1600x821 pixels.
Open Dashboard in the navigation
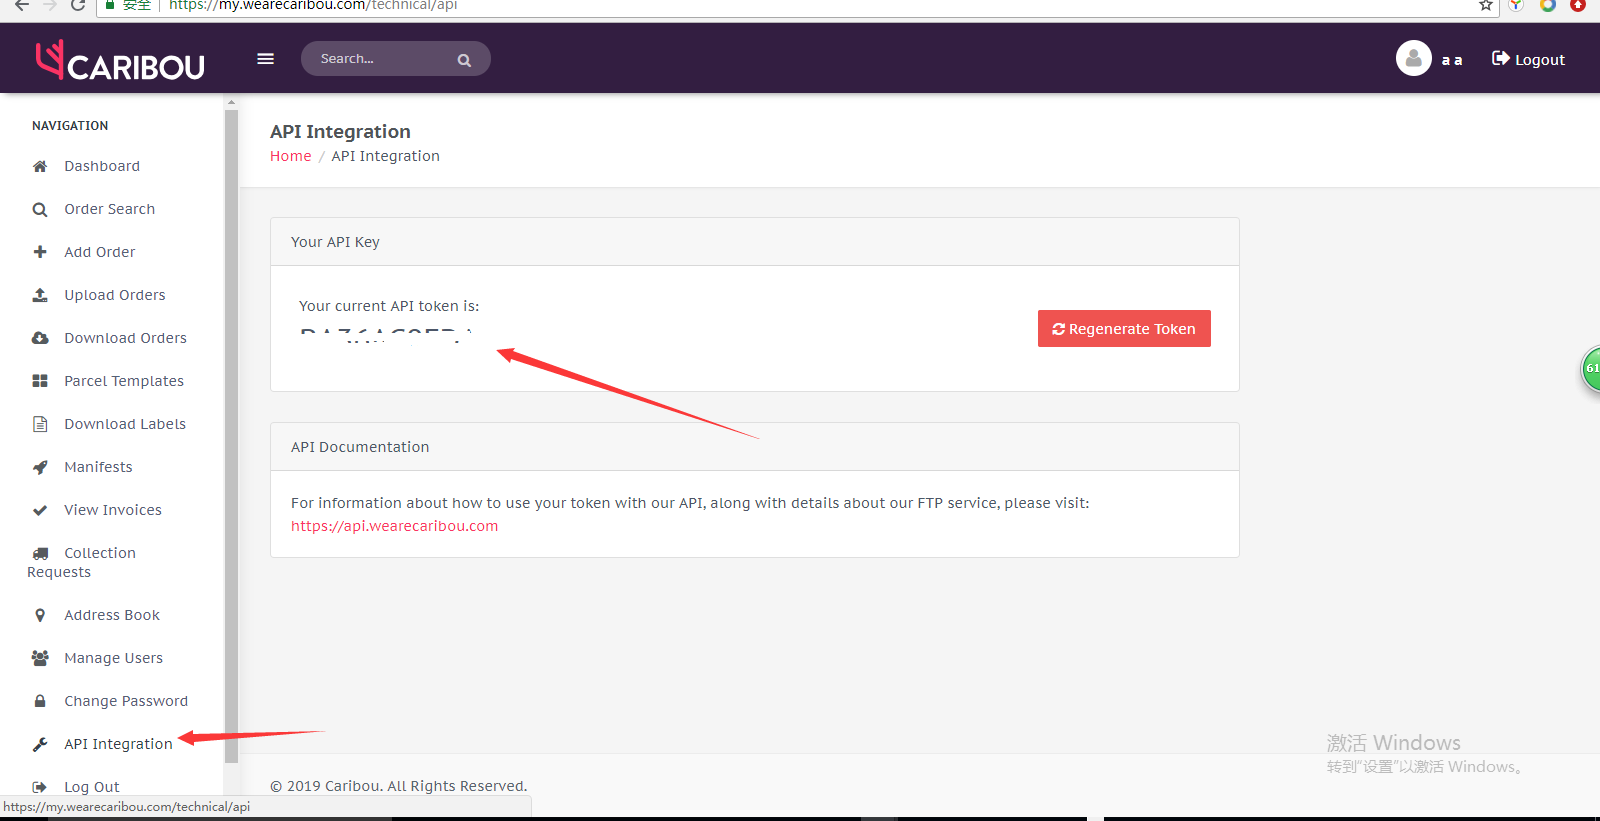pyautogui.click(x=102, y=166)
